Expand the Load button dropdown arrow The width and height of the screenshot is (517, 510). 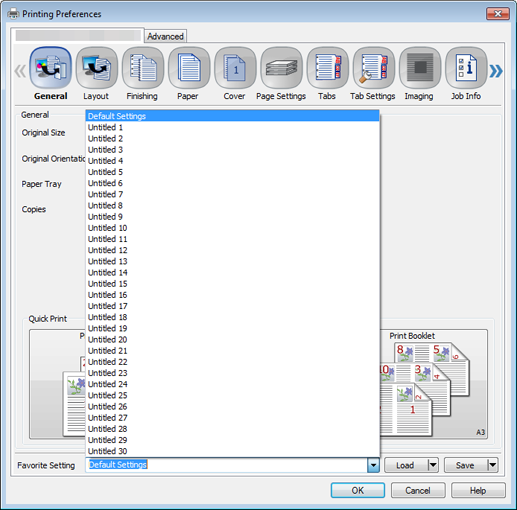coord(433,465)
